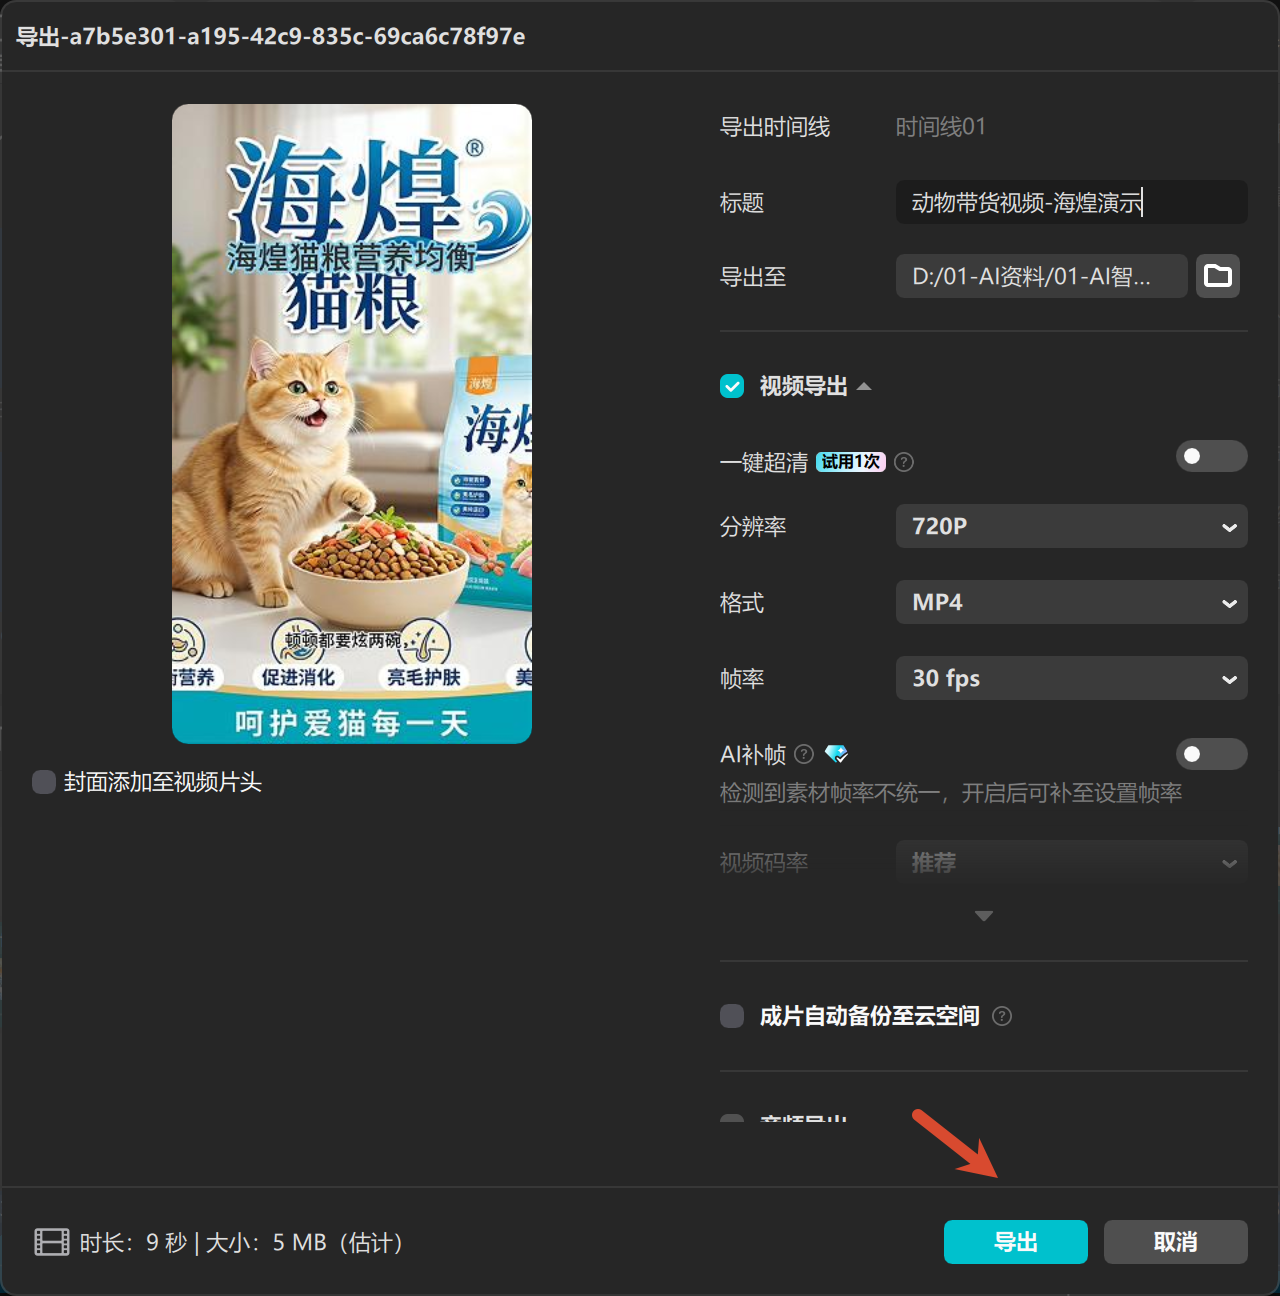The height and width of the screenshot is (1296, 1280).
Task: Open folder browser beside export path
Action: (x=1217, y=276)
